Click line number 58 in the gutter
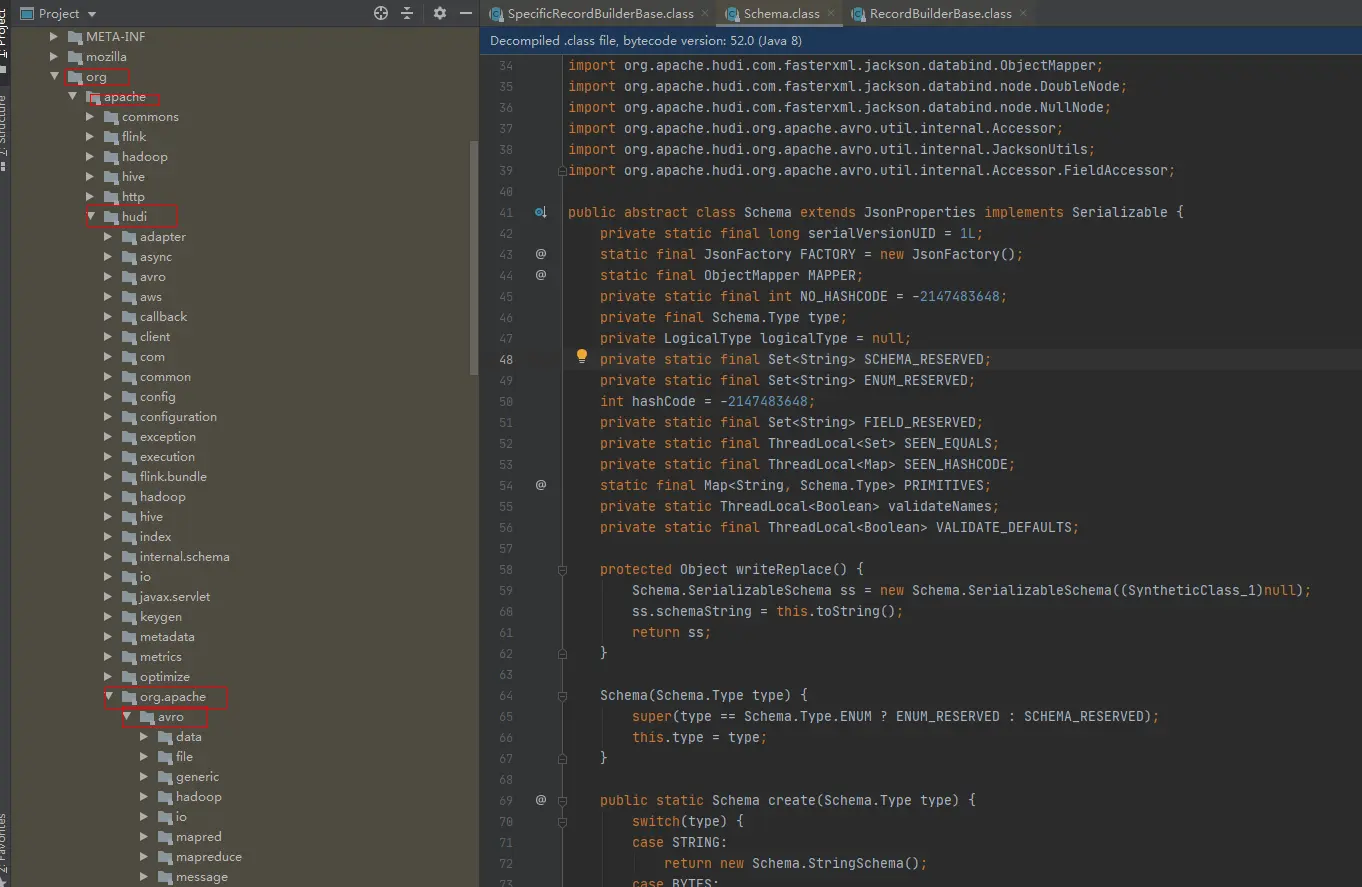 click(506, 569)
